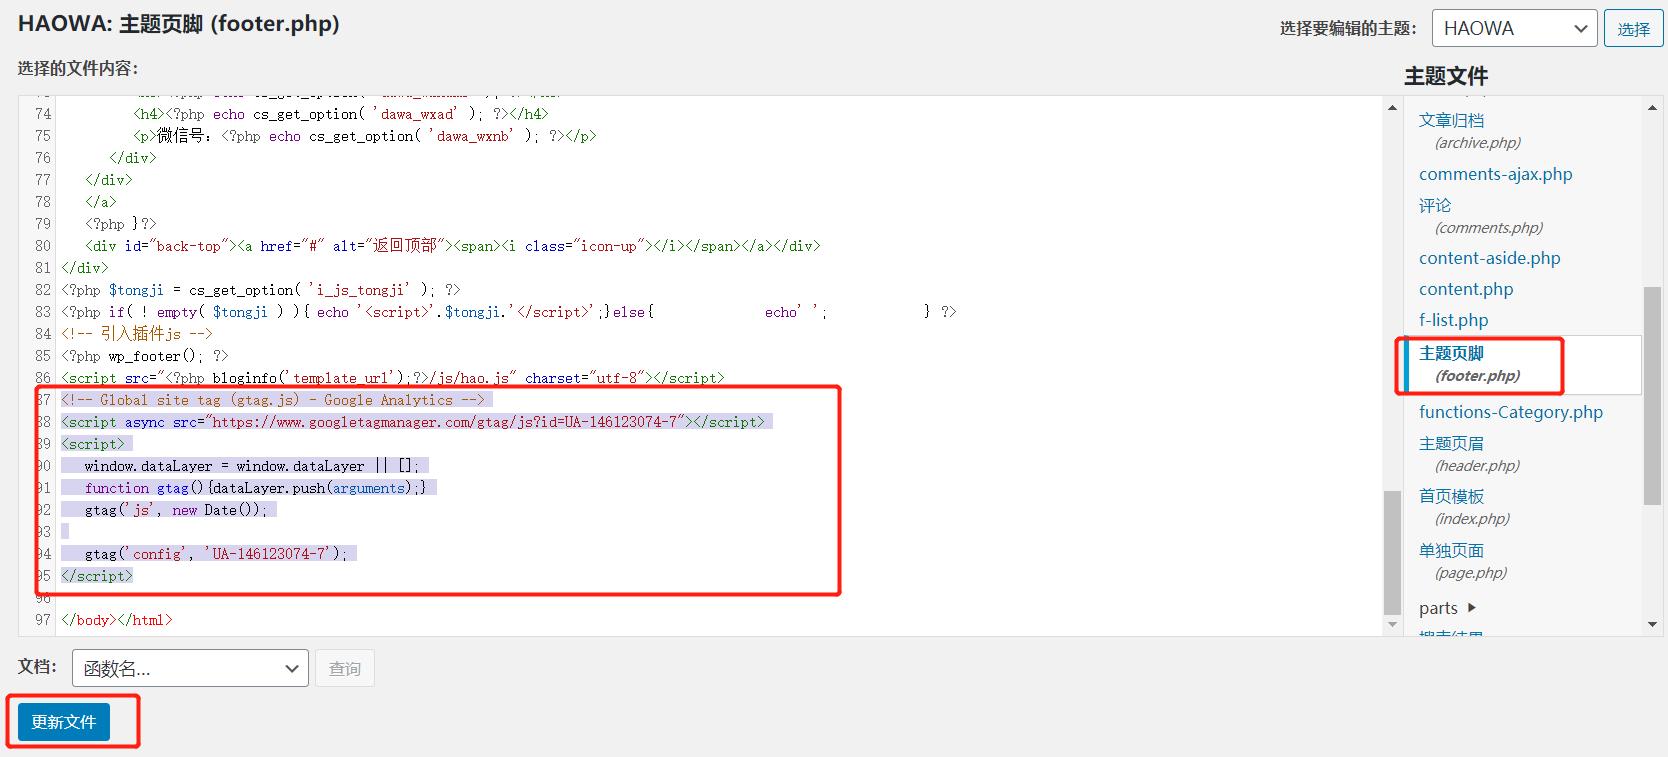
Task: Click the Google Analytics comment line
Action: coord(273,400)
